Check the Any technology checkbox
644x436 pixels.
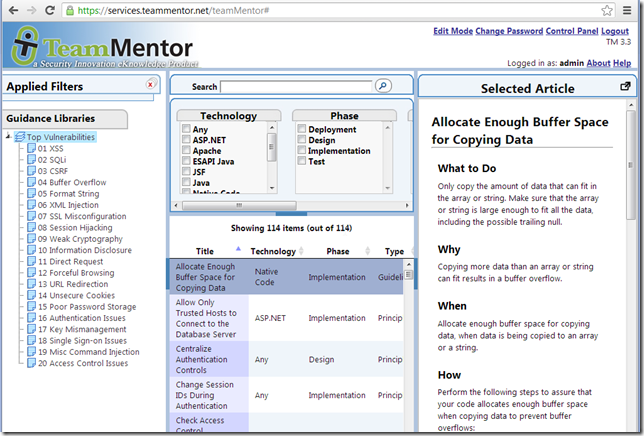186,129
